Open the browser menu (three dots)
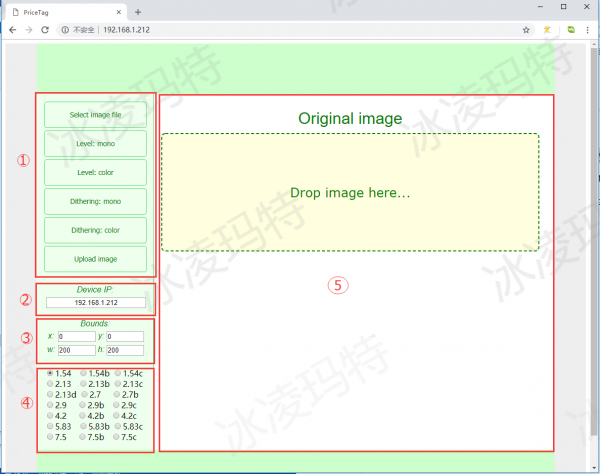 (x=589, y=30)
